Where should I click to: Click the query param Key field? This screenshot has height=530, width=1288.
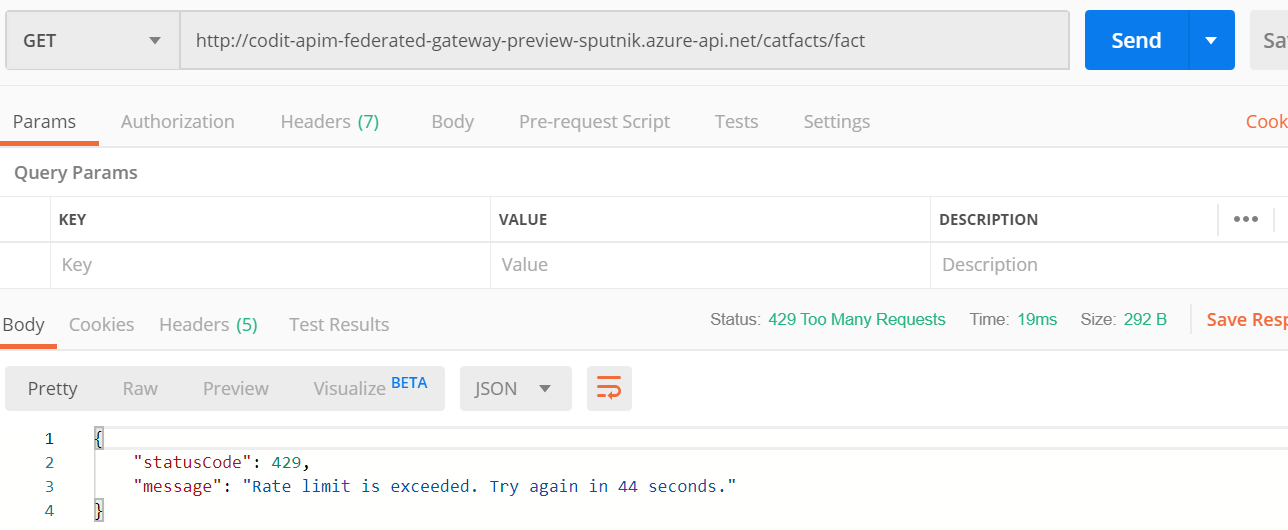click(x=270, y=265)
